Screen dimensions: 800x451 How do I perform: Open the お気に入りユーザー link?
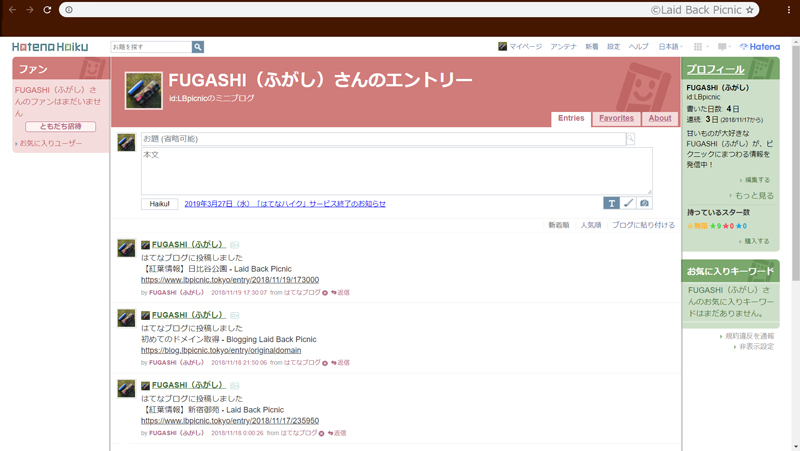coord(51,143)
